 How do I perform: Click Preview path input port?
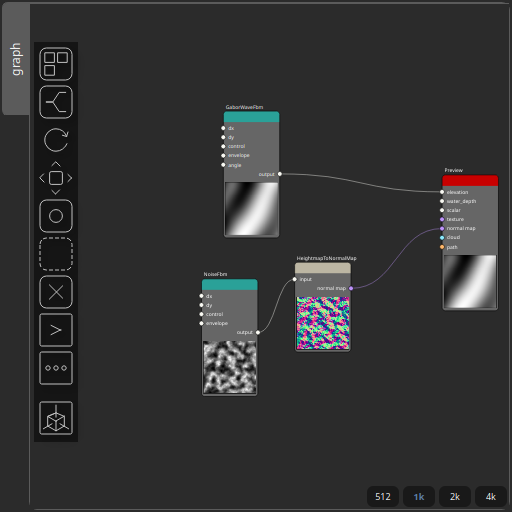(x=442, y=247)
